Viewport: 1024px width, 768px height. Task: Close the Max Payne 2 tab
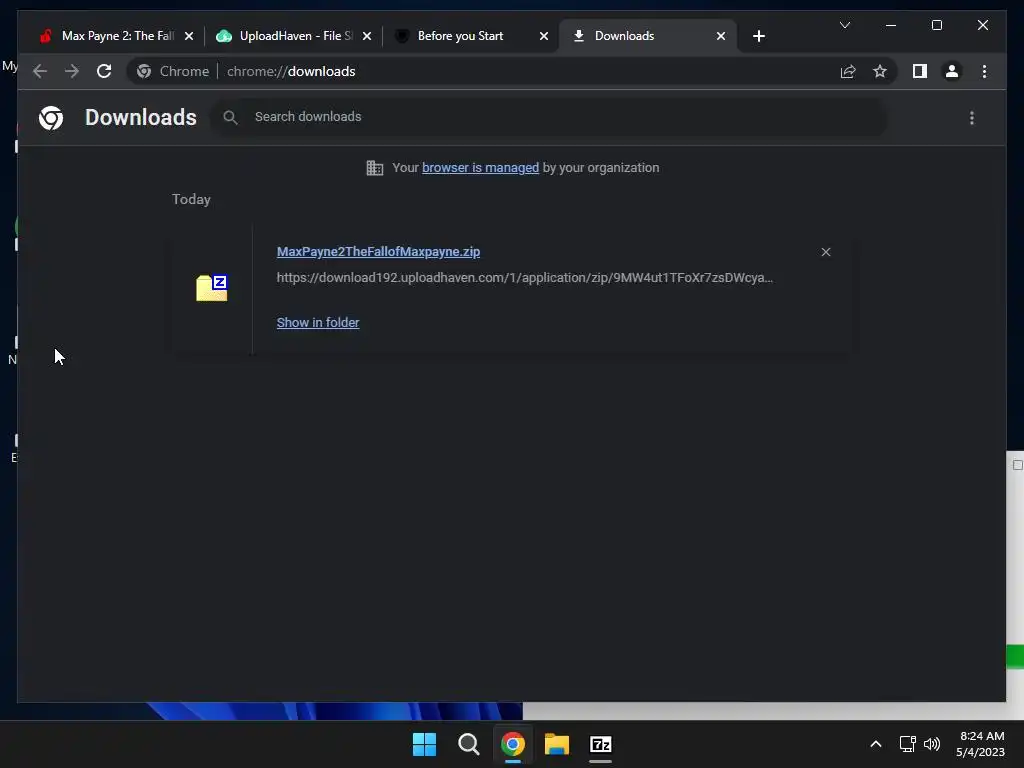click(189, 36)
